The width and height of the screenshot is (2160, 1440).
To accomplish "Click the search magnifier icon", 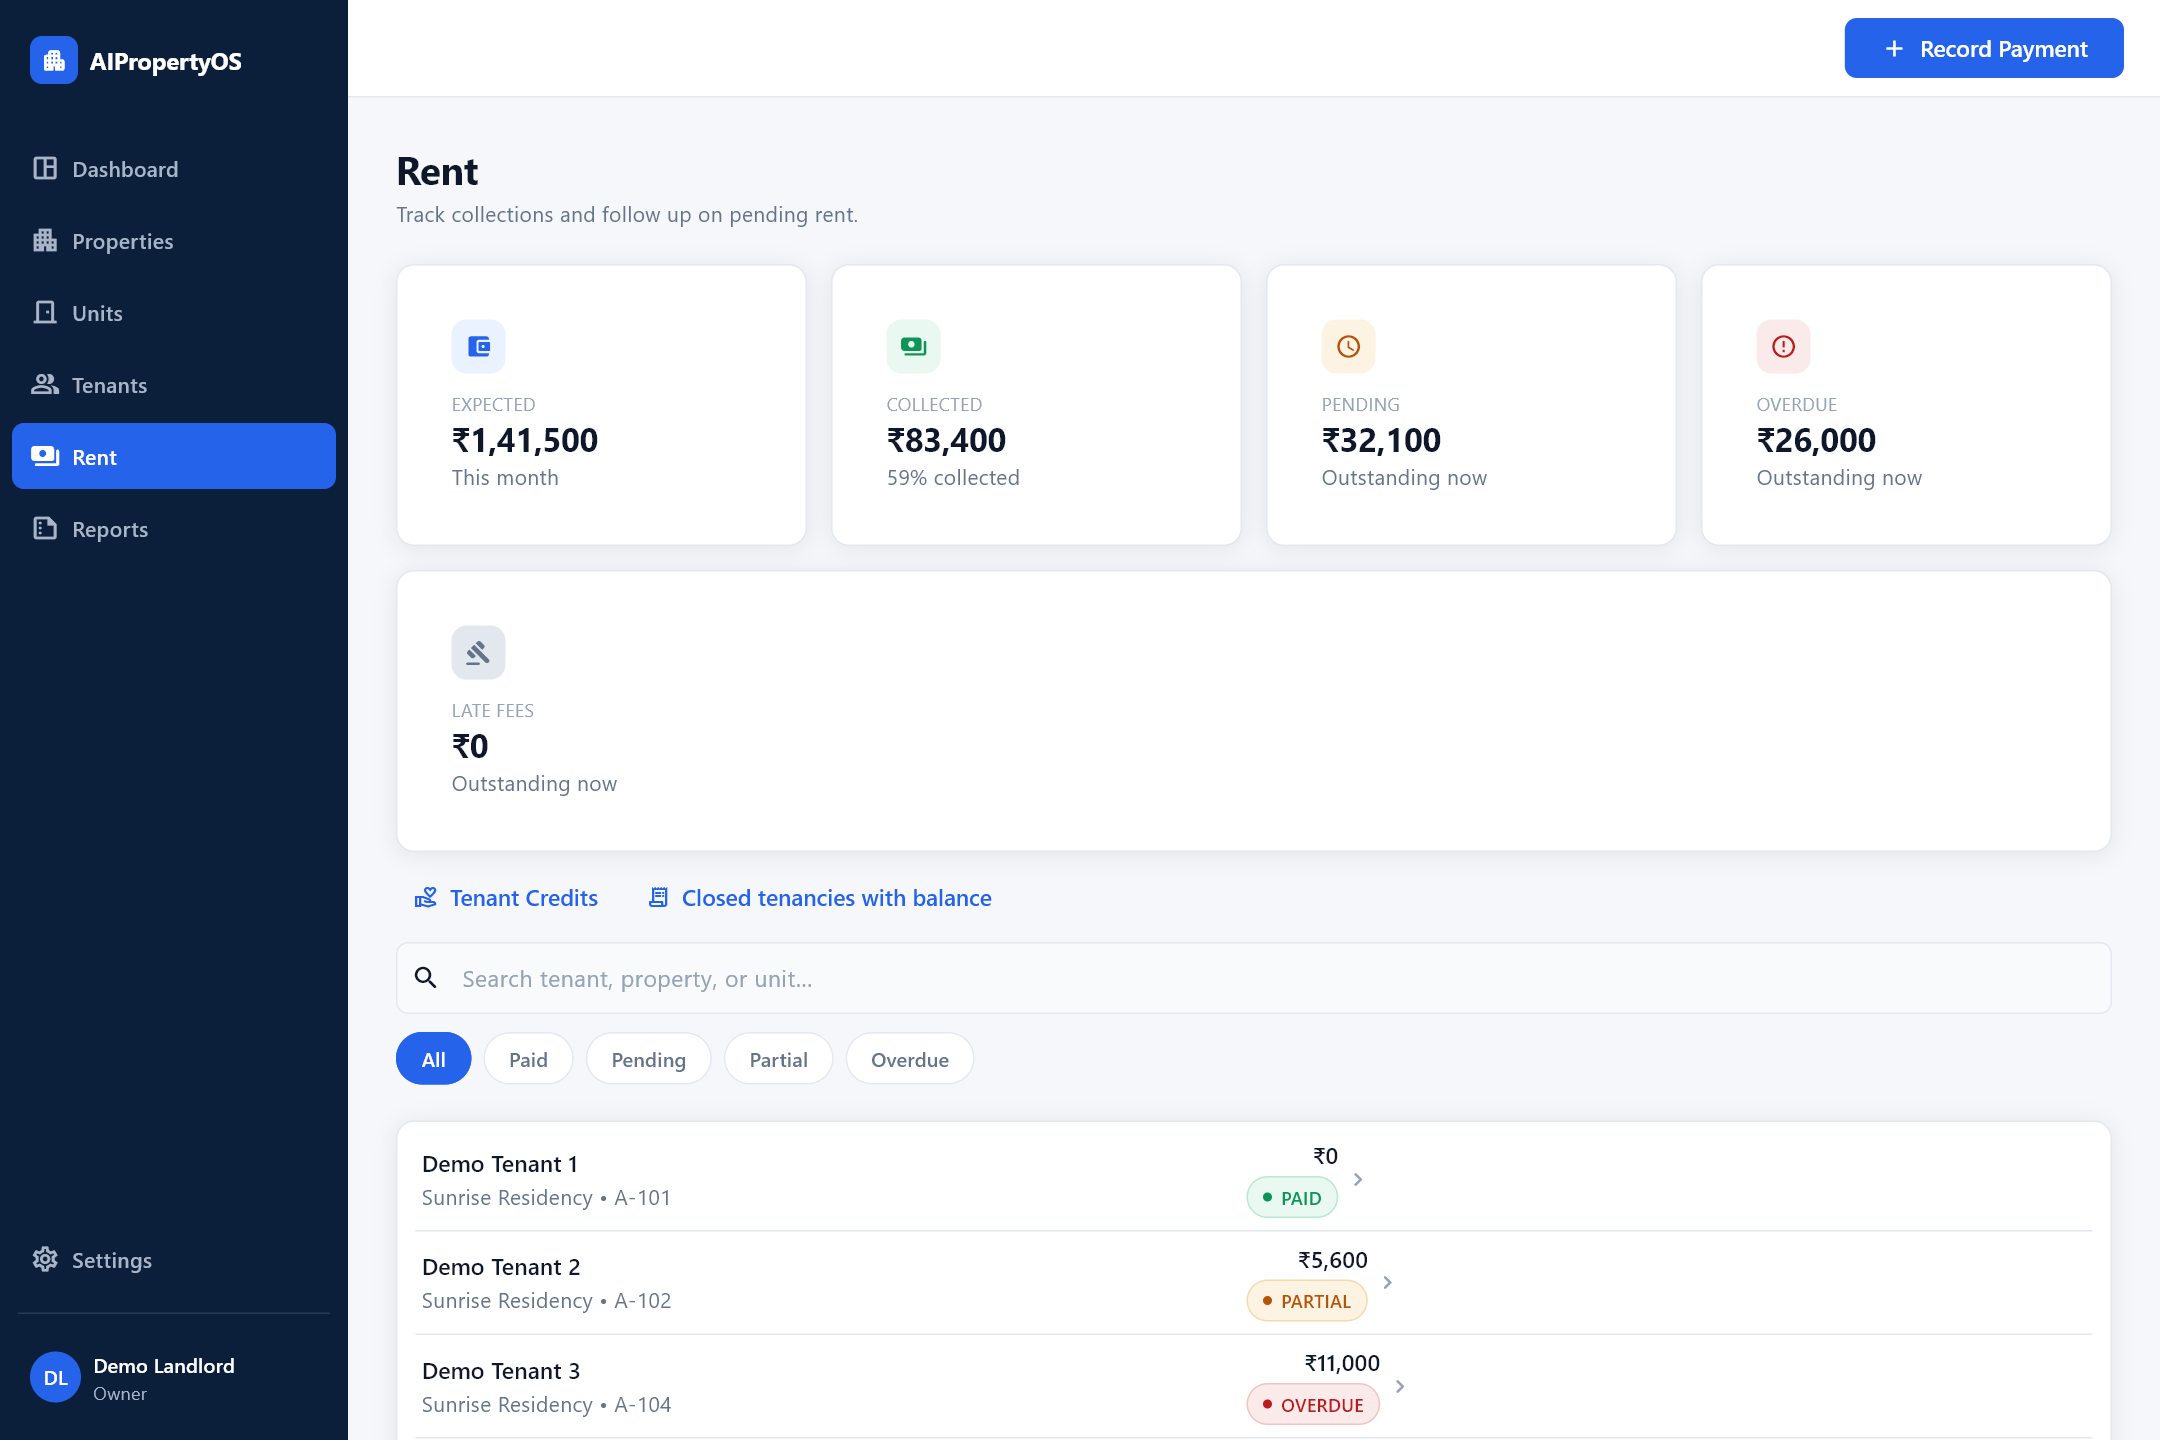I will (426, 978).
